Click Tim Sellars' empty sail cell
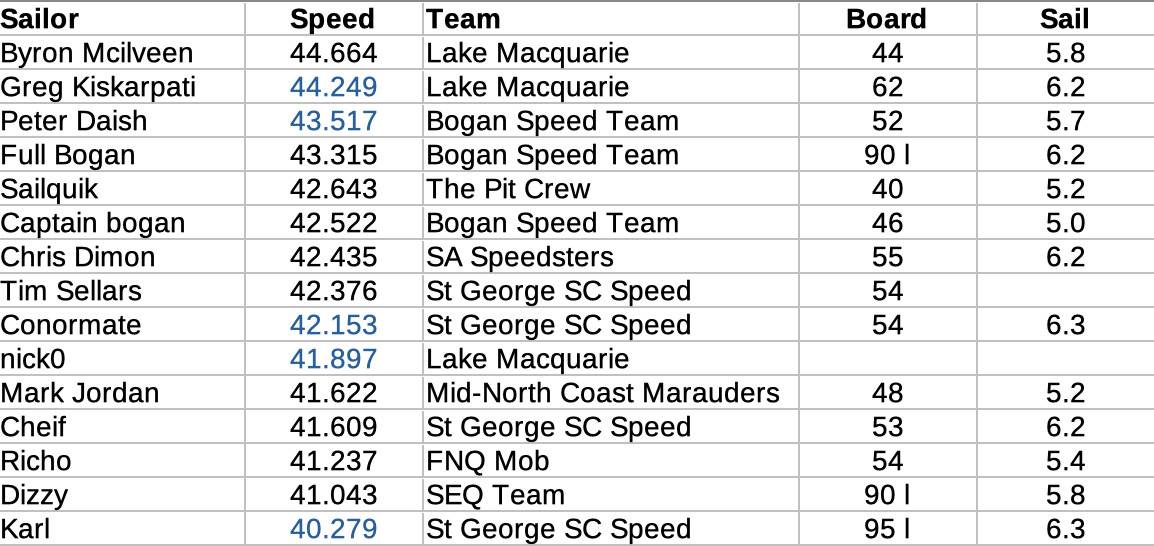Image resolution: width=1154 pixels, height=546 pixels. [1065, 291]
